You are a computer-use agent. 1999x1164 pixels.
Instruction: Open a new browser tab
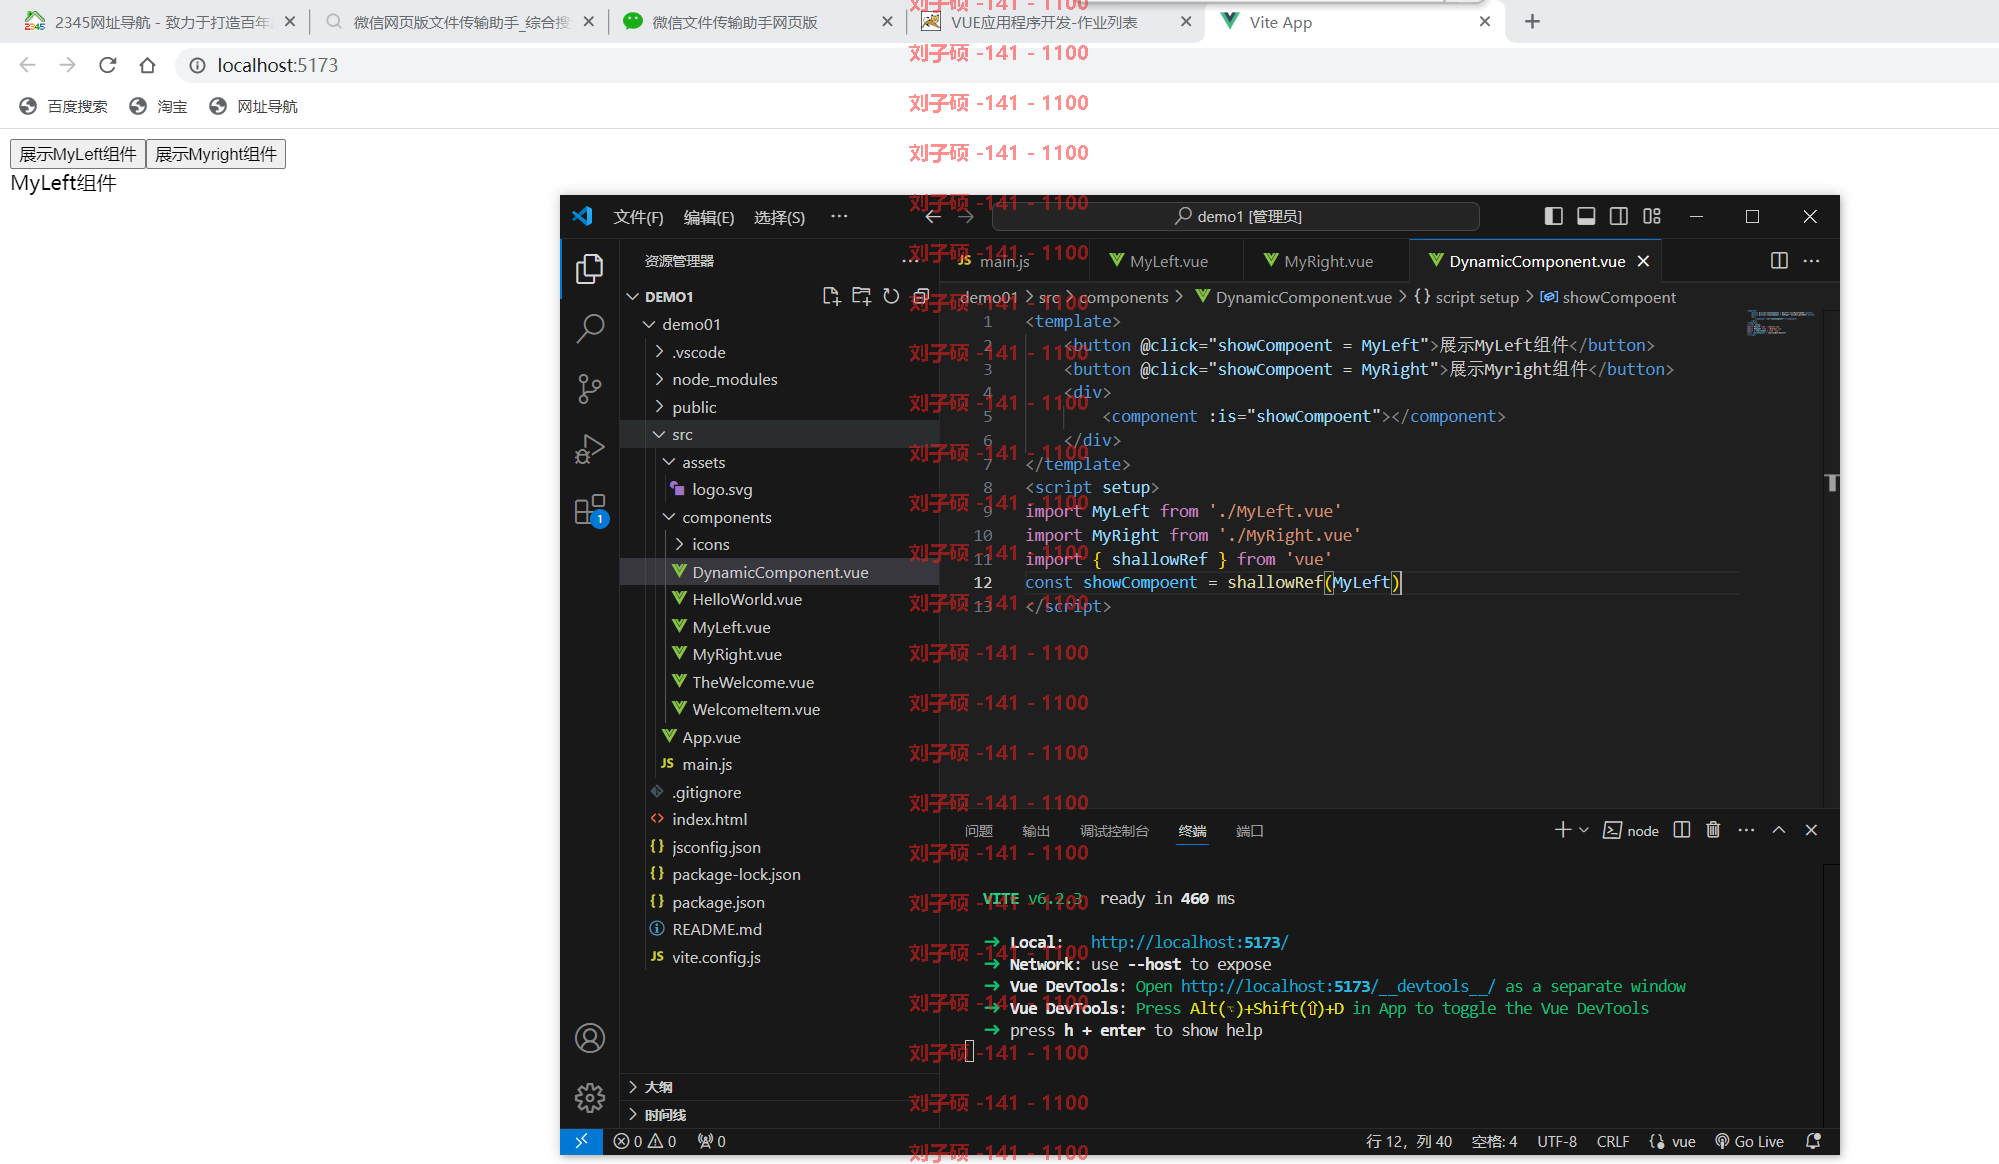1532,22
